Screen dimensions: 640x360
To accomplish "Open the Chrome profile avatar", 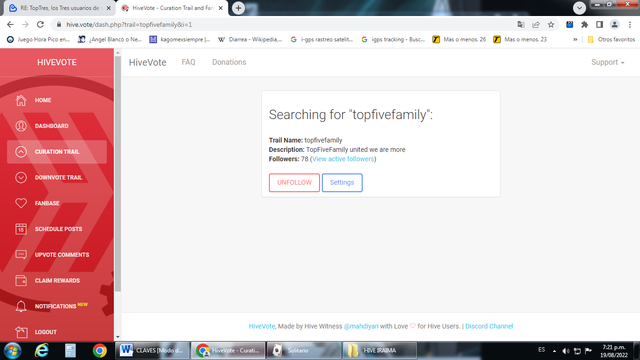I will tap(614, 24).
